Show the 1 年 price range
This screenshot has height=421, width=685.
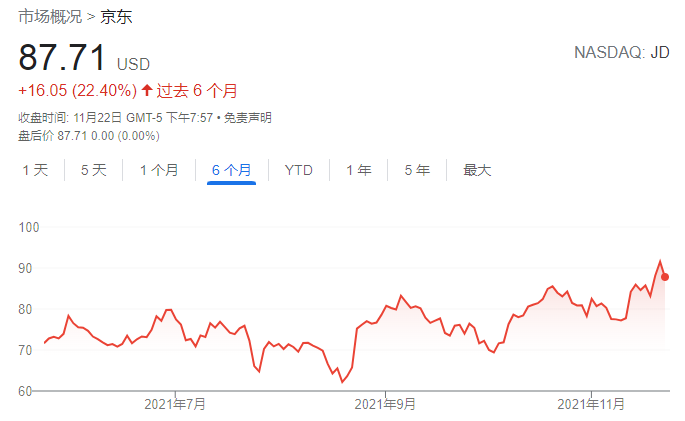pyautogui.click(x=359, y=170)
